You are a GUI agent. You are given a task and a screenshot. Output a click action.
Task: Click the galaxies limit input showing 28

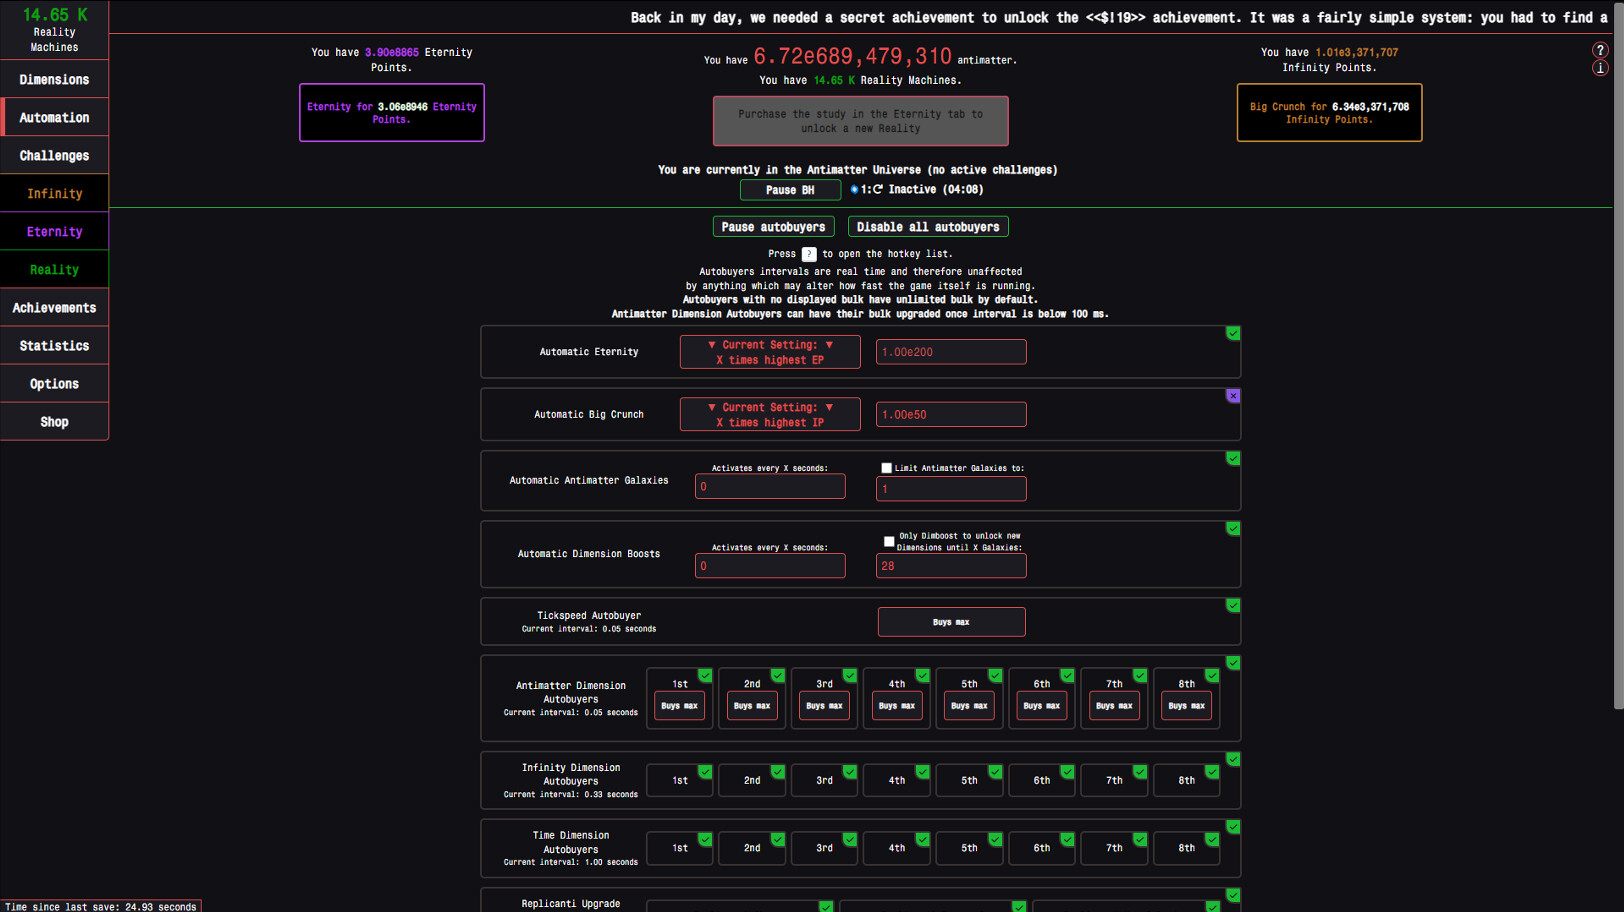[951, 565]
